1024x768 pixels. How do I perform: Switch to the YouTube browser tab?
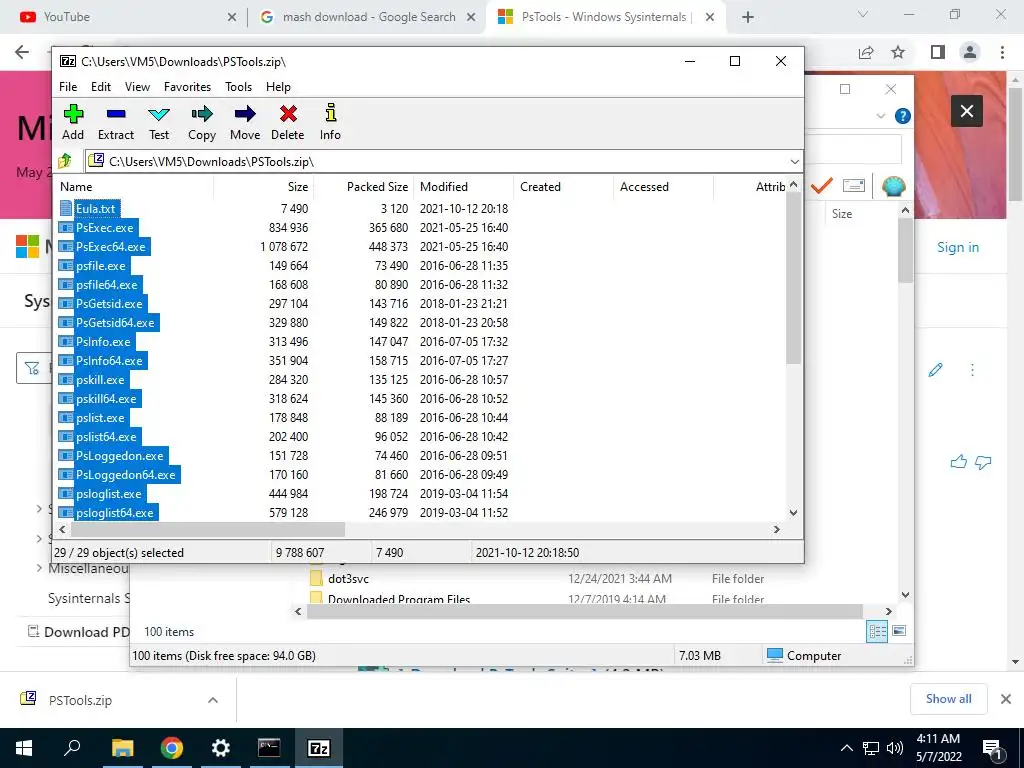pos(123,17)
